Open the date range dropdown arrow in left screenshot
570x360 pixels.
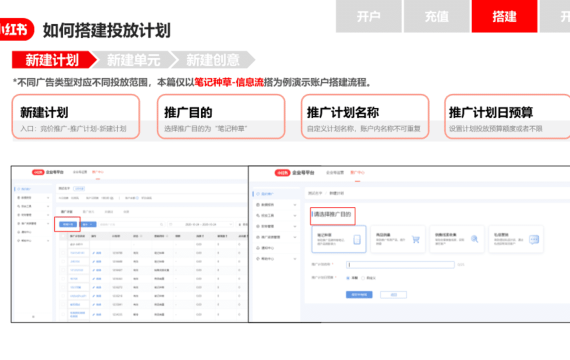pyautogui.click(x=230, y=224)
